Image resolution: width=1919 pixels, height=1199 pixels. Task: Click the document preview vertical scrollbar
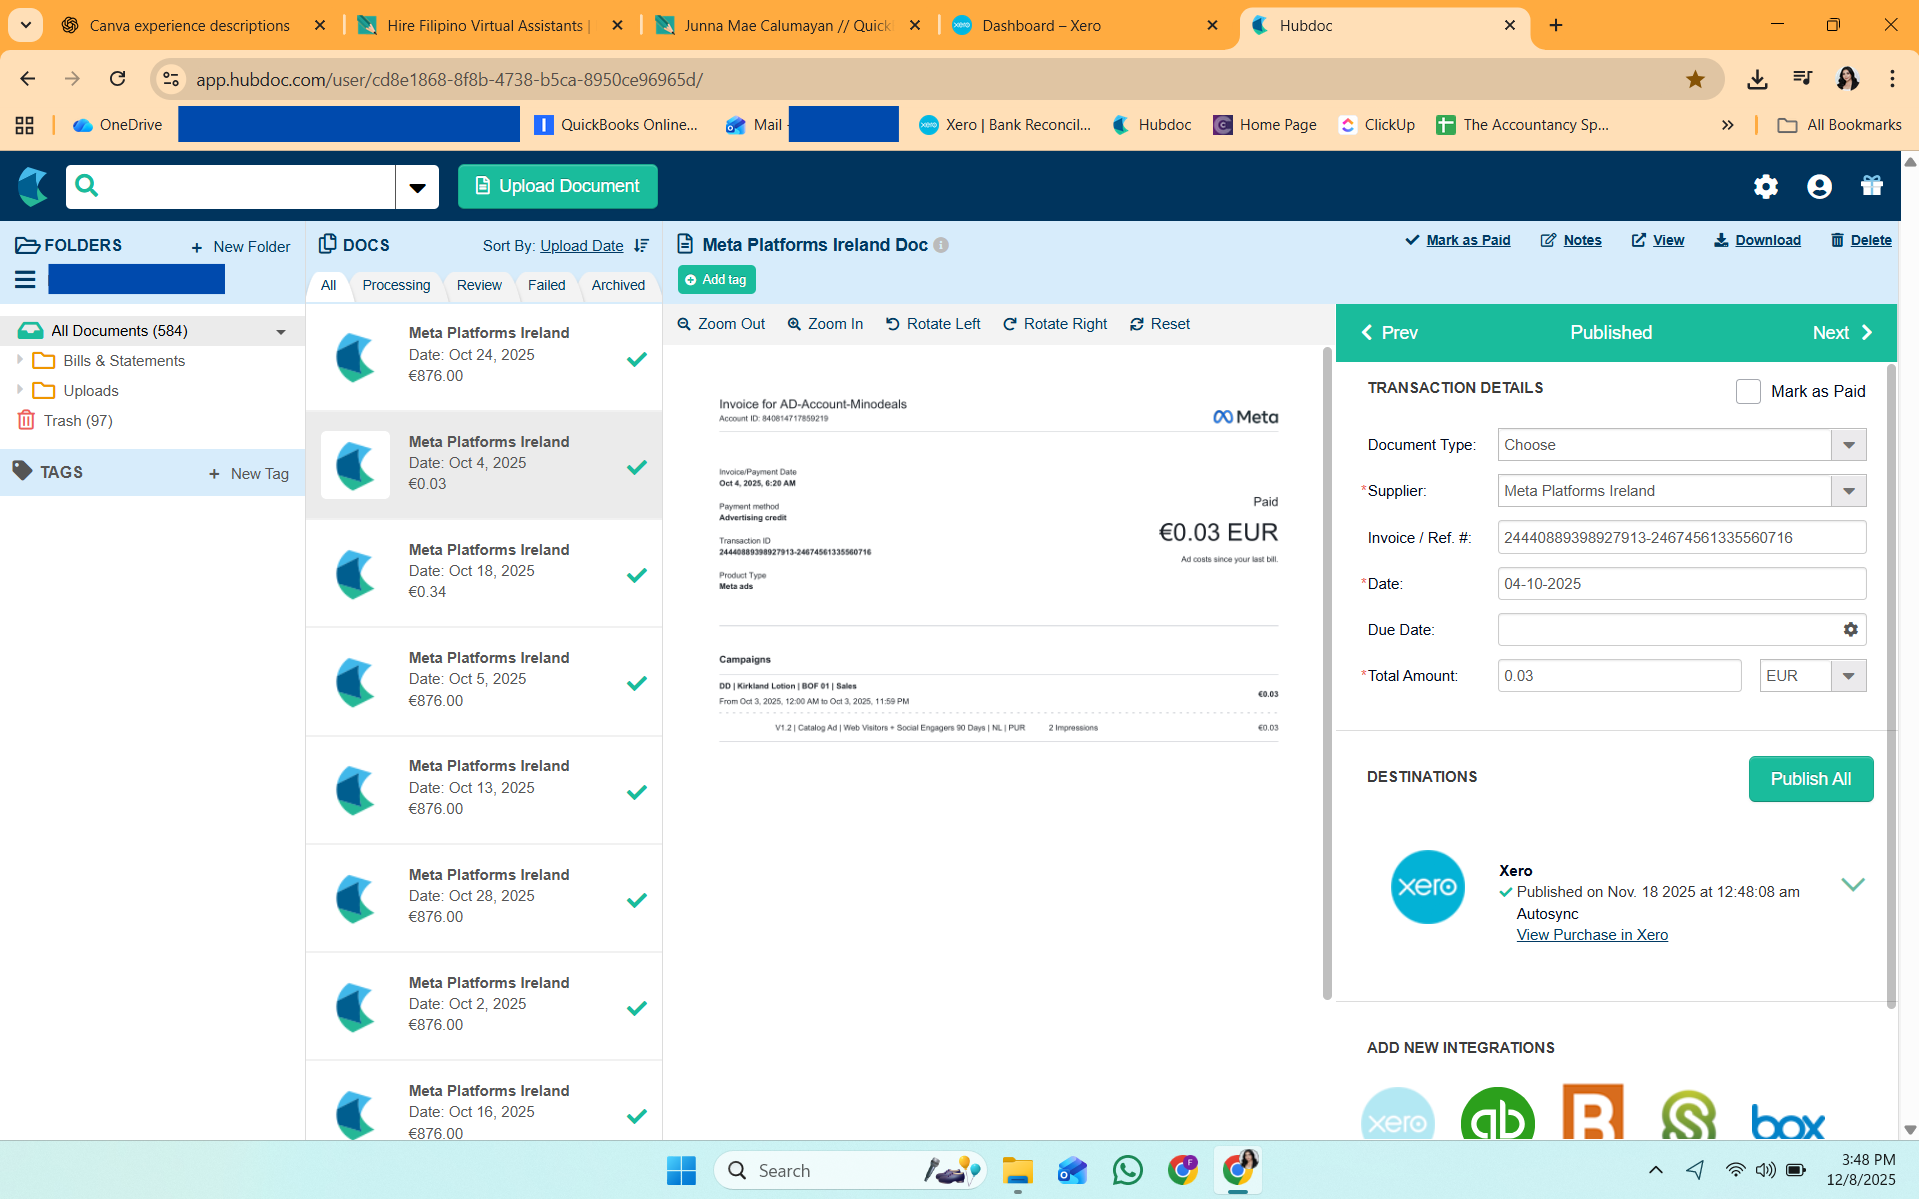[x=1327, y=670]
